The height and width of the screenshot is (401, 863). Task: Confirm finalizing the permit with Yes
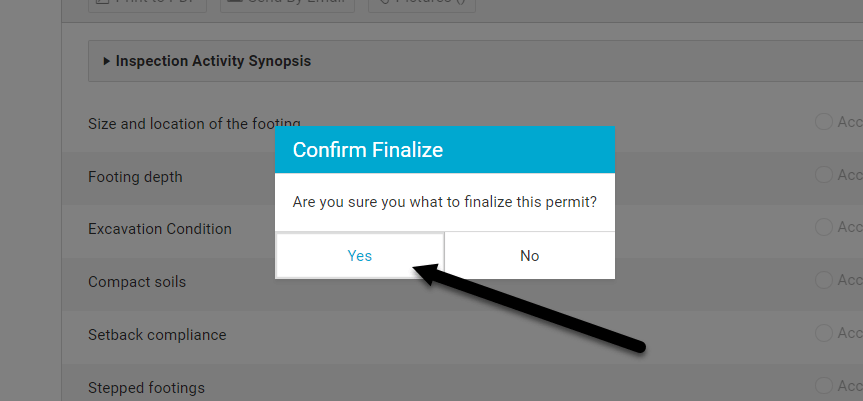(359, 255)
